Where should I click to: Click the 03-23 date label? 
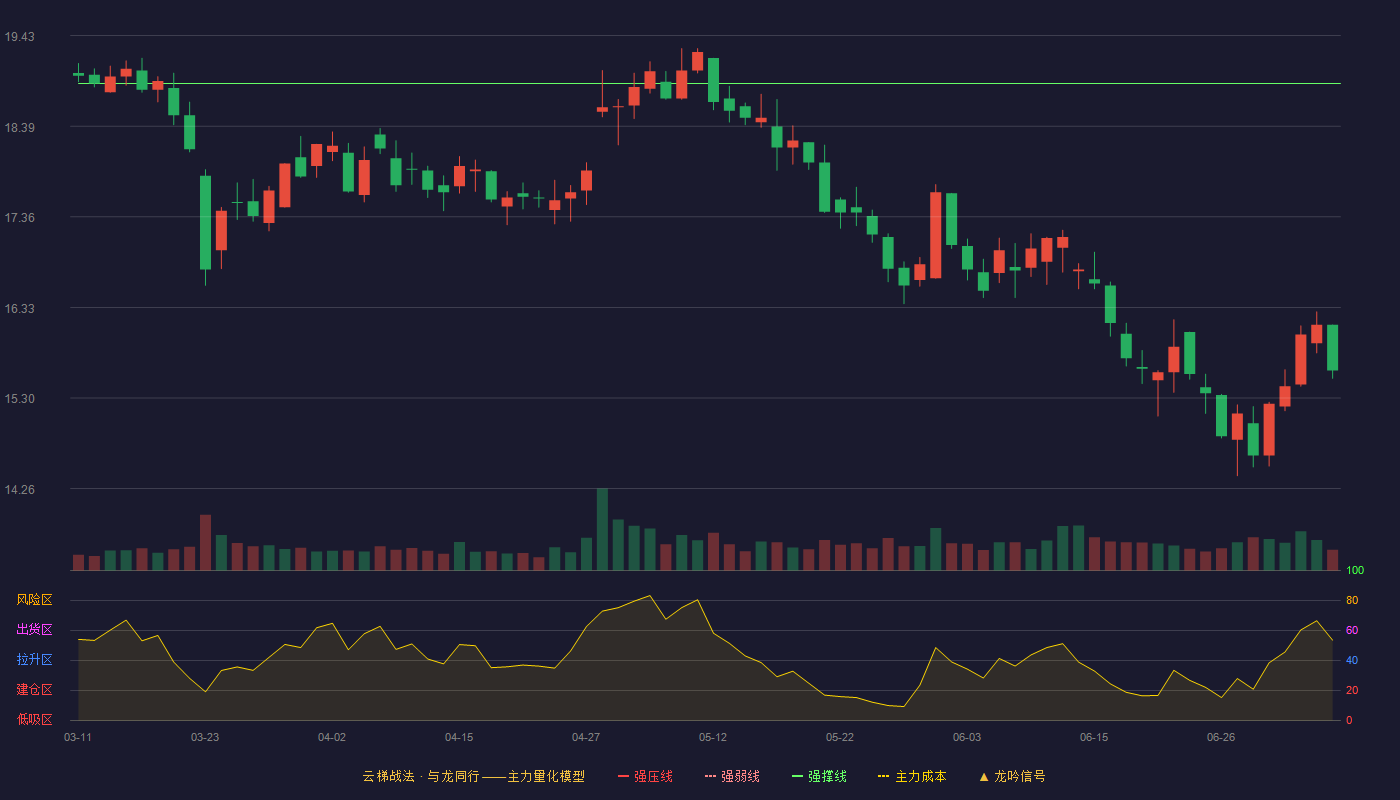(x=205, y=737)
